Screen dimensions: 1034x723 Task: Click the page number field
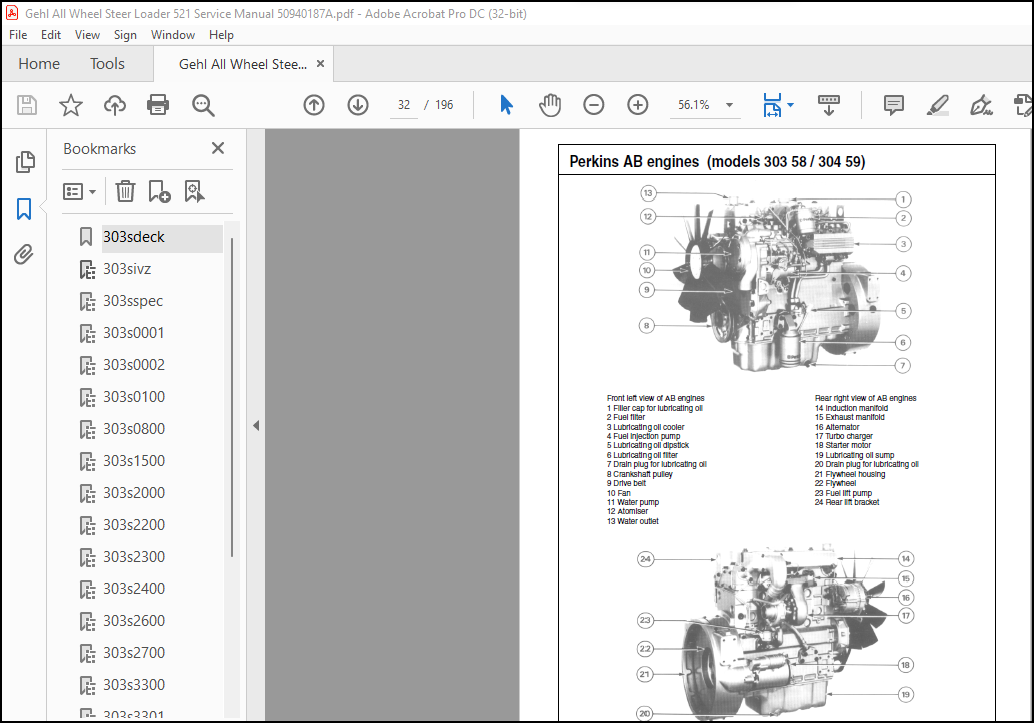coord(404,105)
